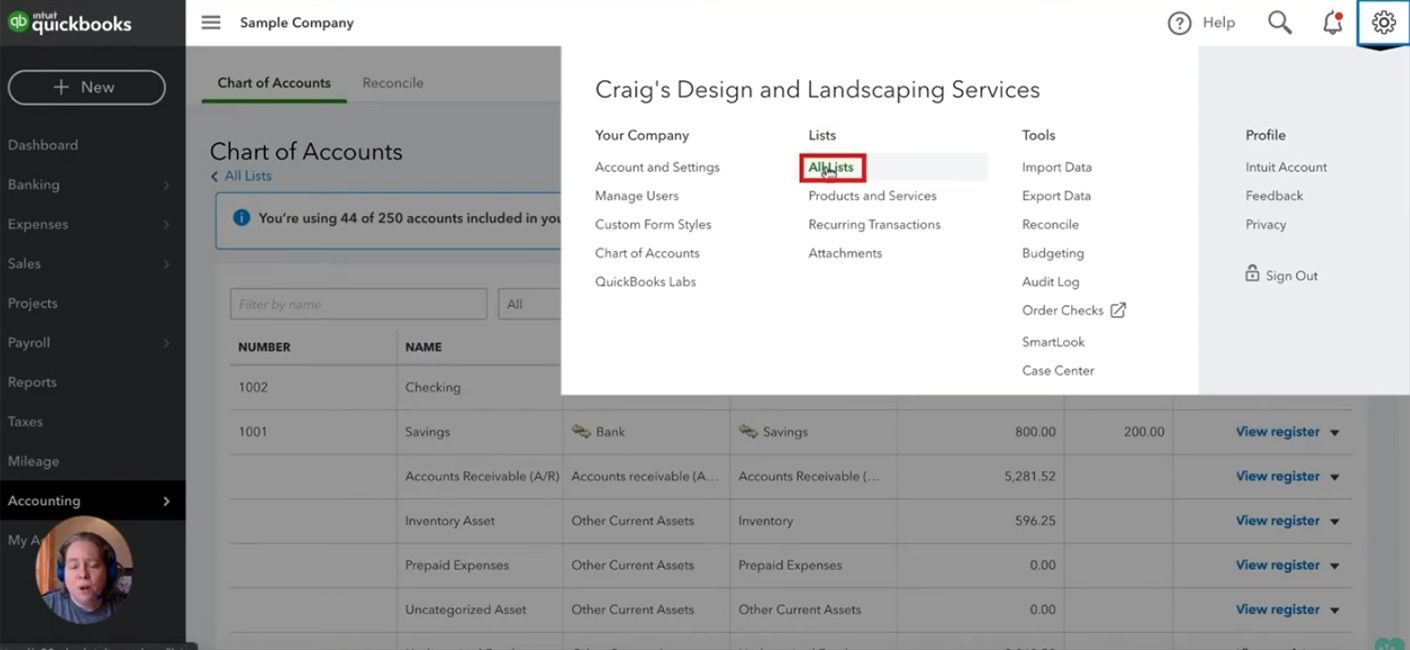Open Reports in the sidebar
This screenshot has height=650, width=1410.
[32, 382]
